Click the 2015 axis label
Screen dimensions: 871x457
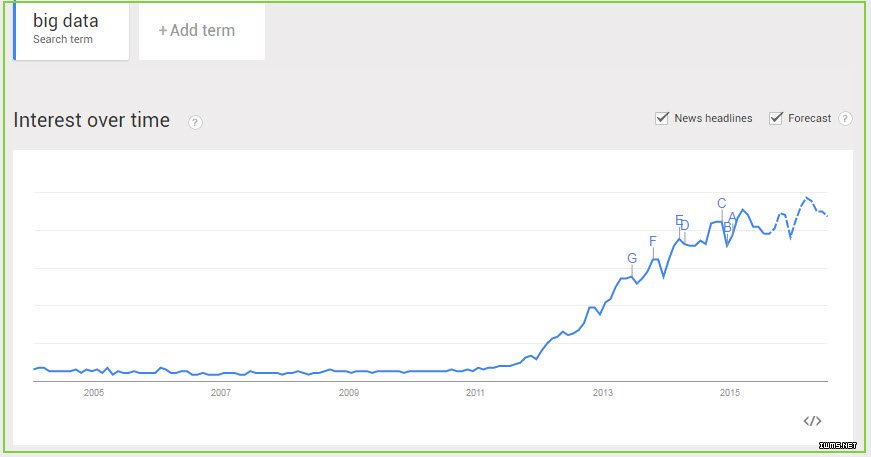click(x=730, y=393)
